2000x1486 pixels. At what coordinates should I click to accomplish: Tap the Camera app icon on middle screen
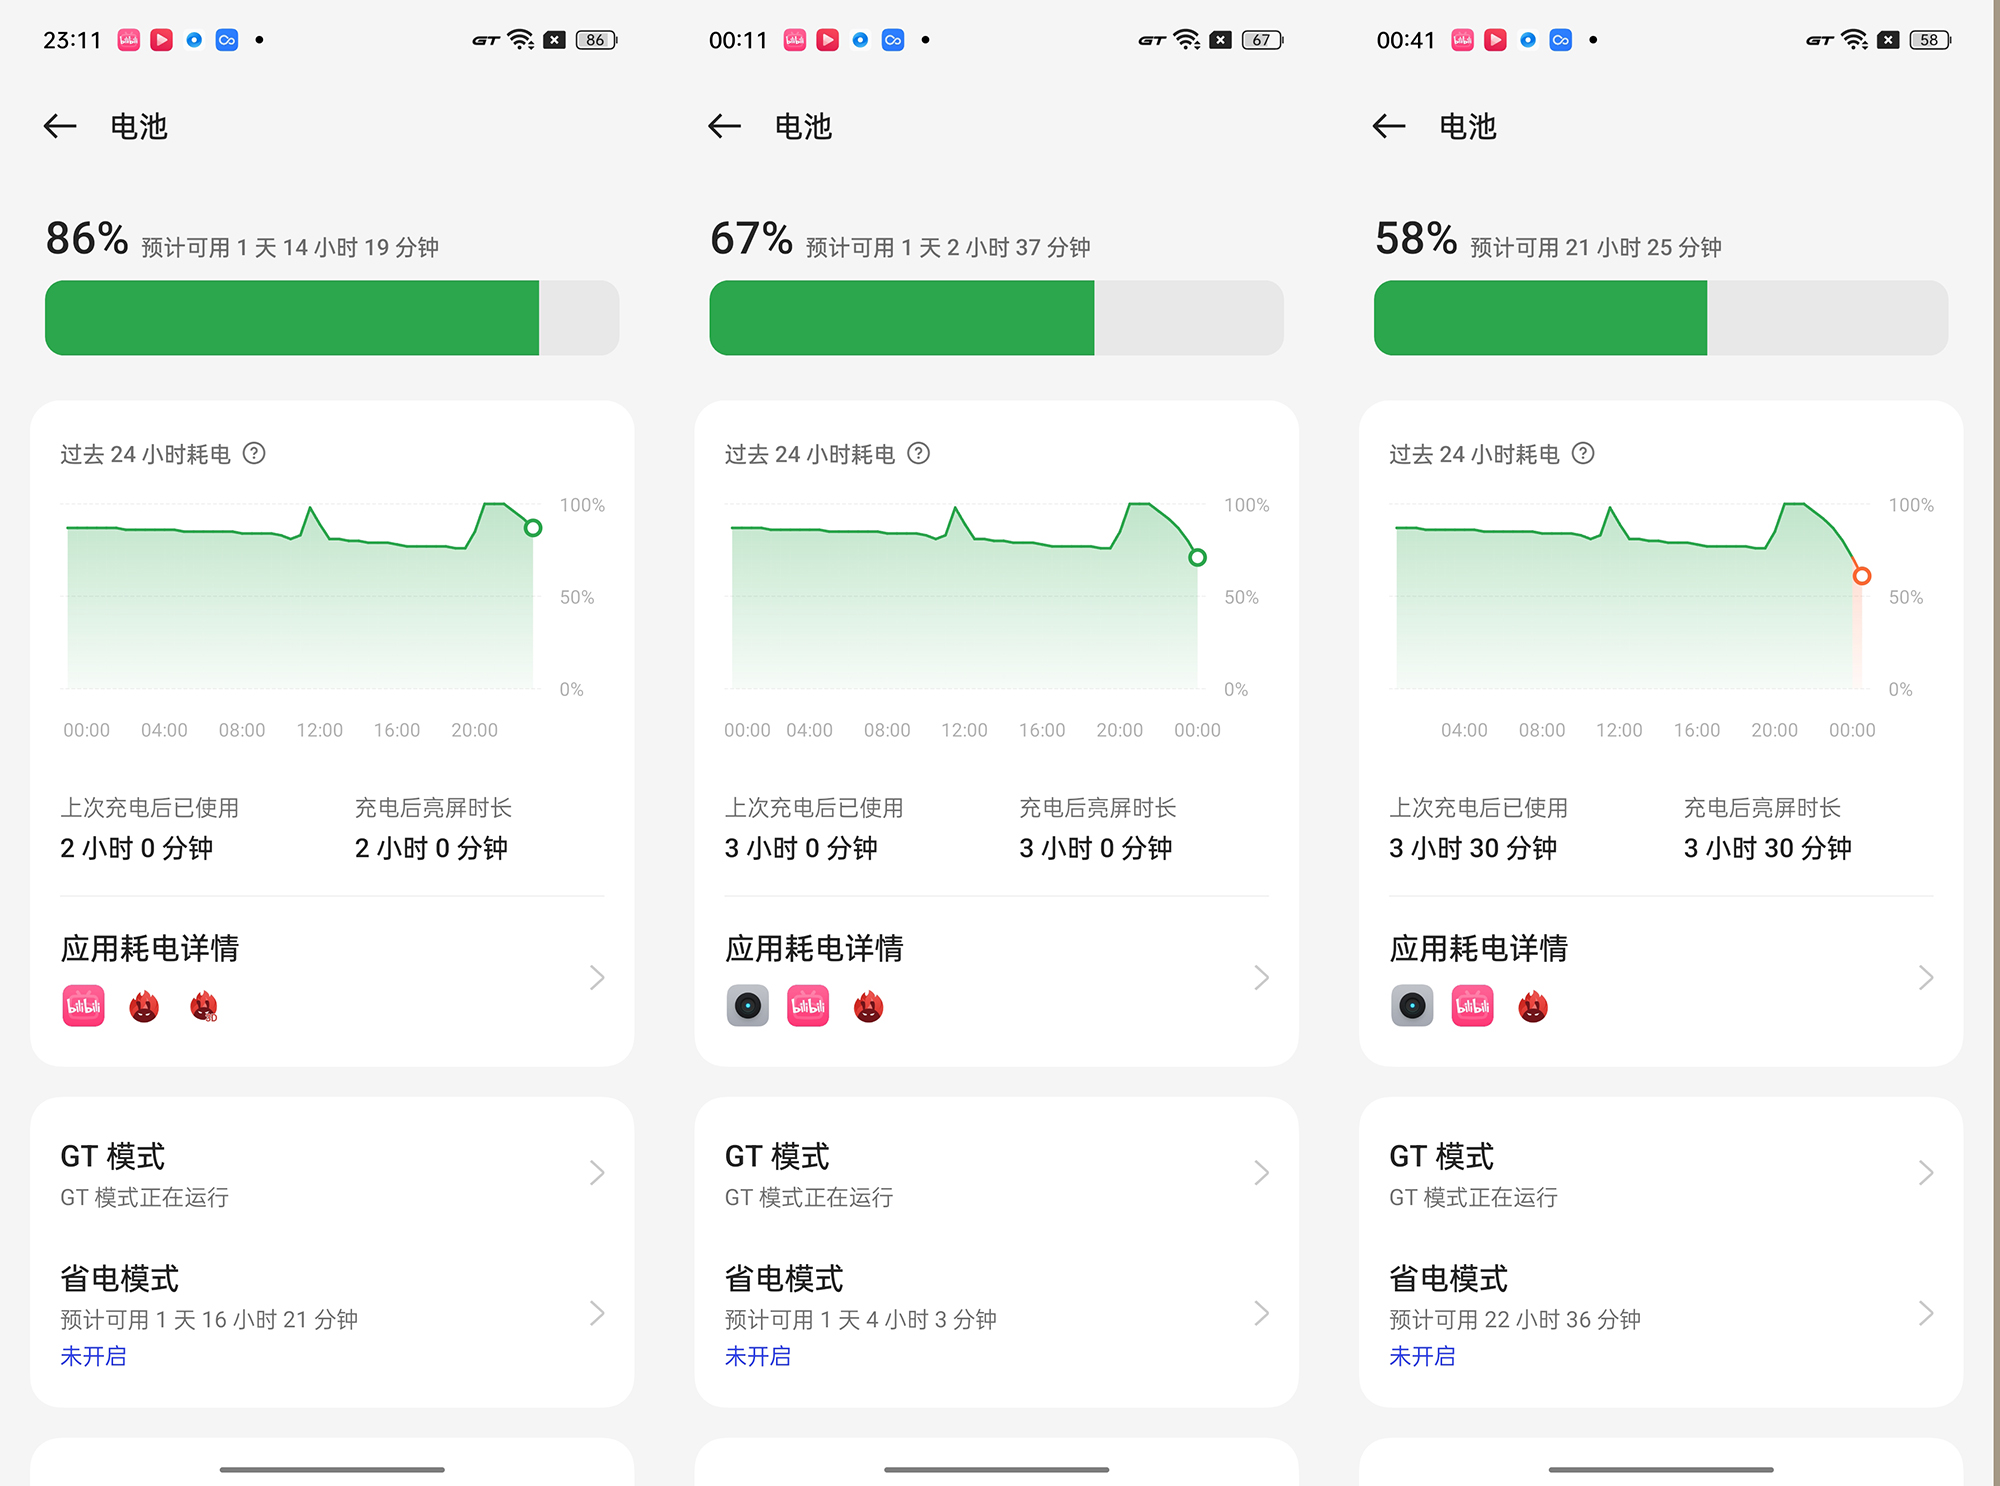(x=748, y=1006)
